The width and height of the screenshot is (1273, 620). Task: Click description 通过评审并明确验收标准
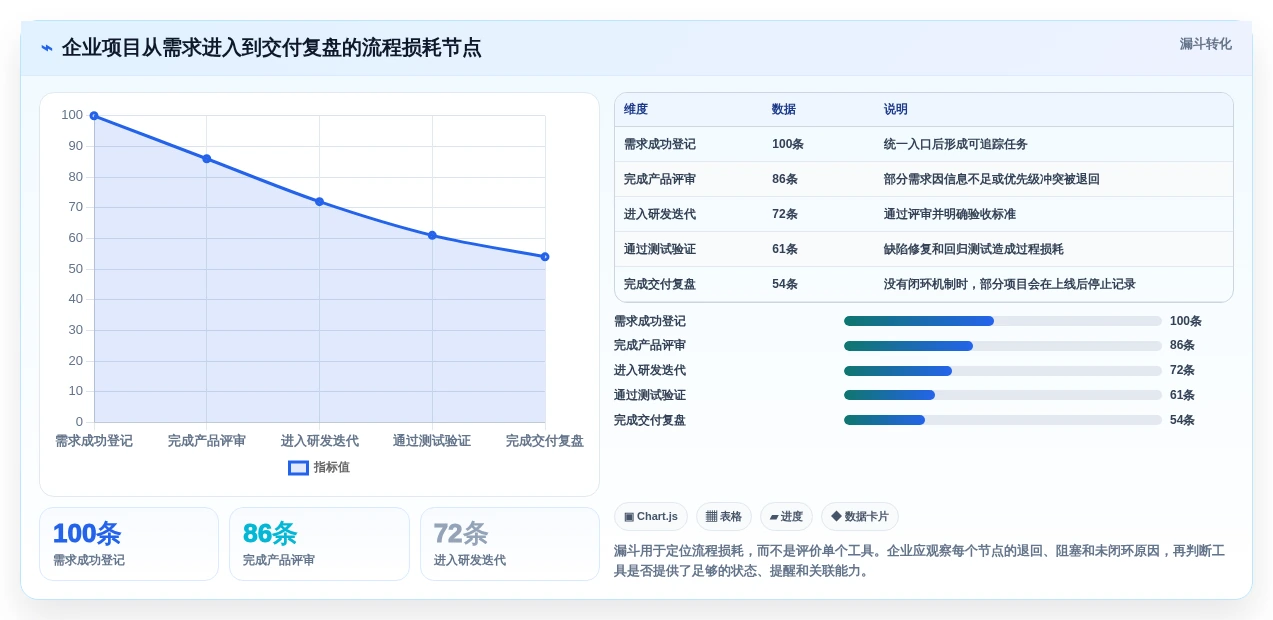pyautogui.click(x=950, y=214)
